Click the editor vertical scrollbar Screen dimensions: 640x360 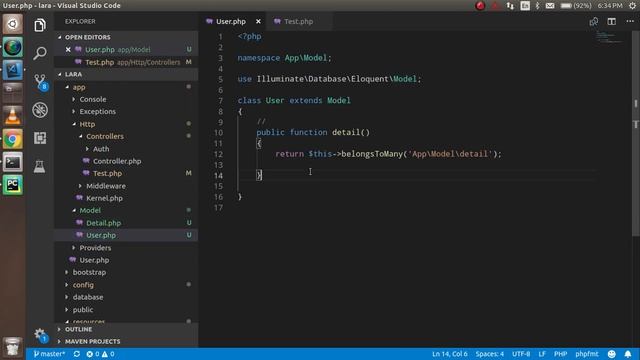636,133
